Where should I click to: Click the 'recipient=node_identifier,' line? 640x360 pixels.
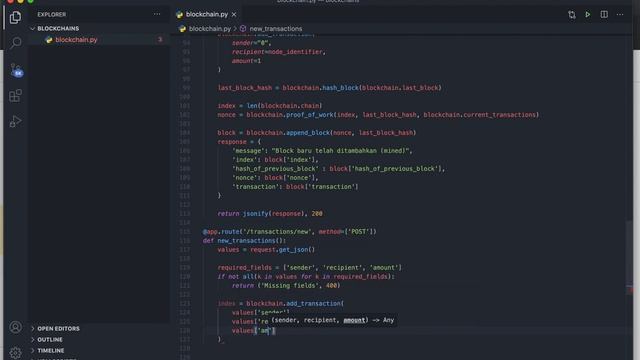tap(279, 52)
